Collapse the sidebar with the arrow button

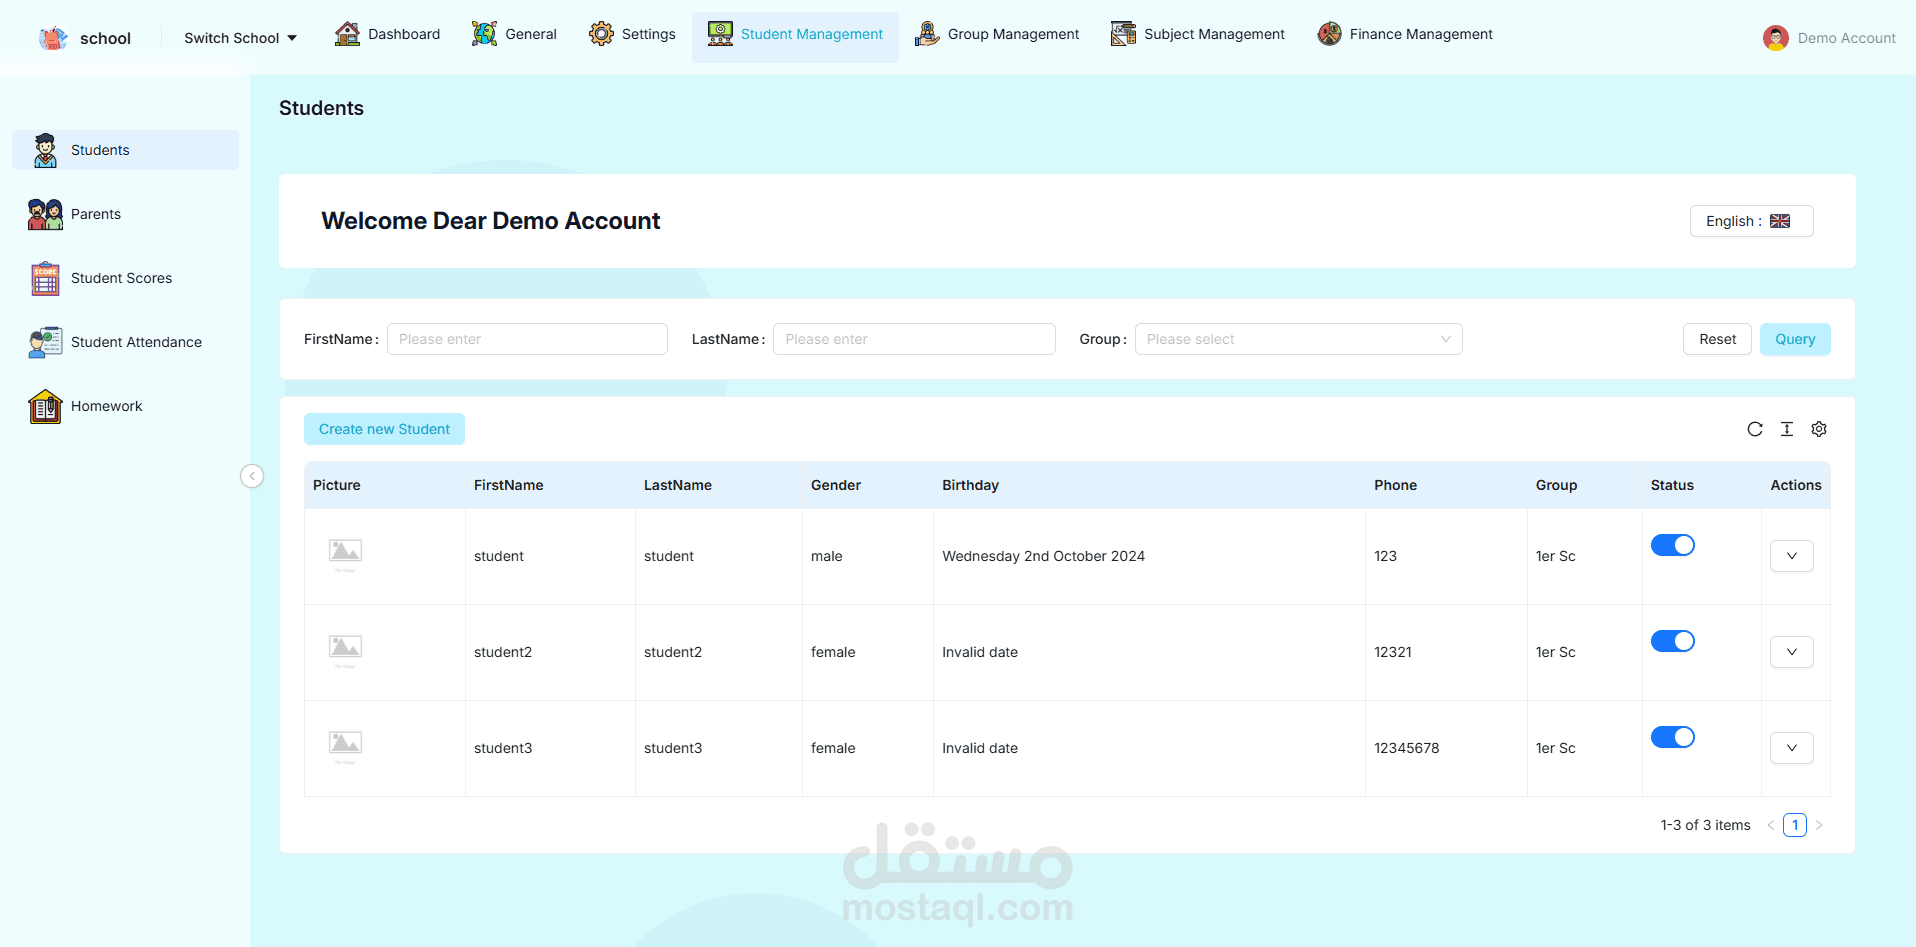[252, 476]
